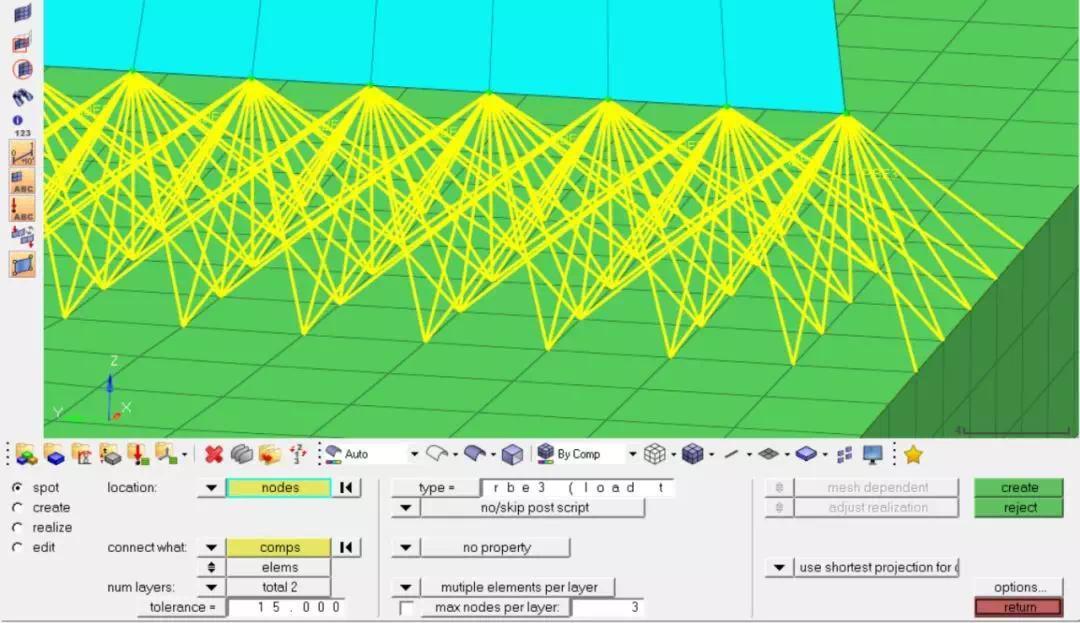The height and width of the screenshot is (623, 1080).
Task: Select the edit radio button
Action: 17,547
